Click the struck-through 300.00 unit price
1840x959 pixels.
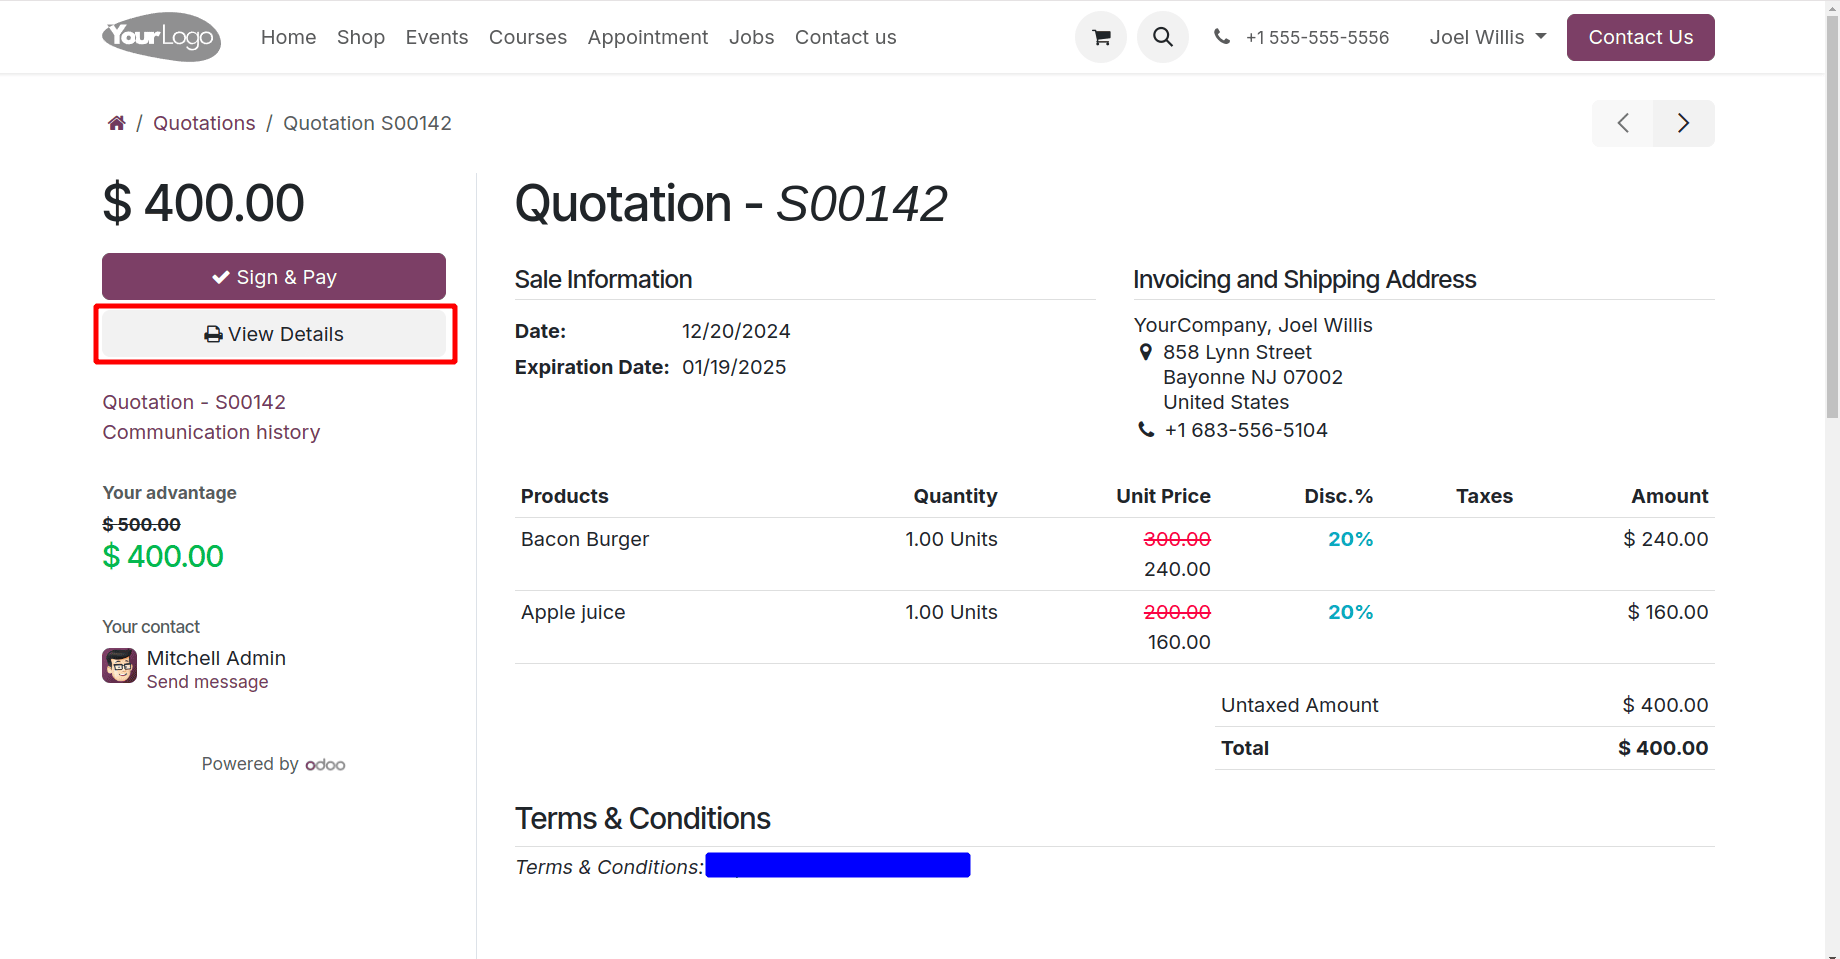(x=1177, y=539)
